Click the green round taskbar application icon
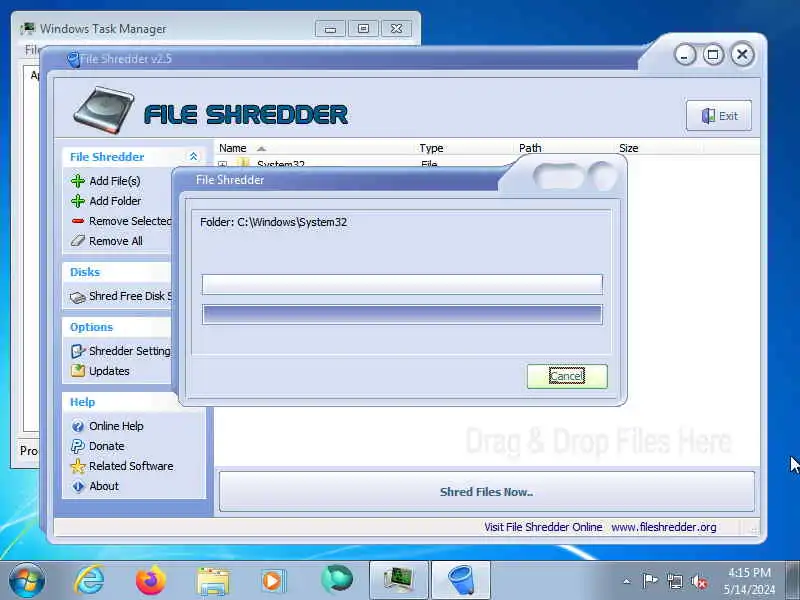The height and width of the screenshot is (600, 800). [x=337, y=580]
